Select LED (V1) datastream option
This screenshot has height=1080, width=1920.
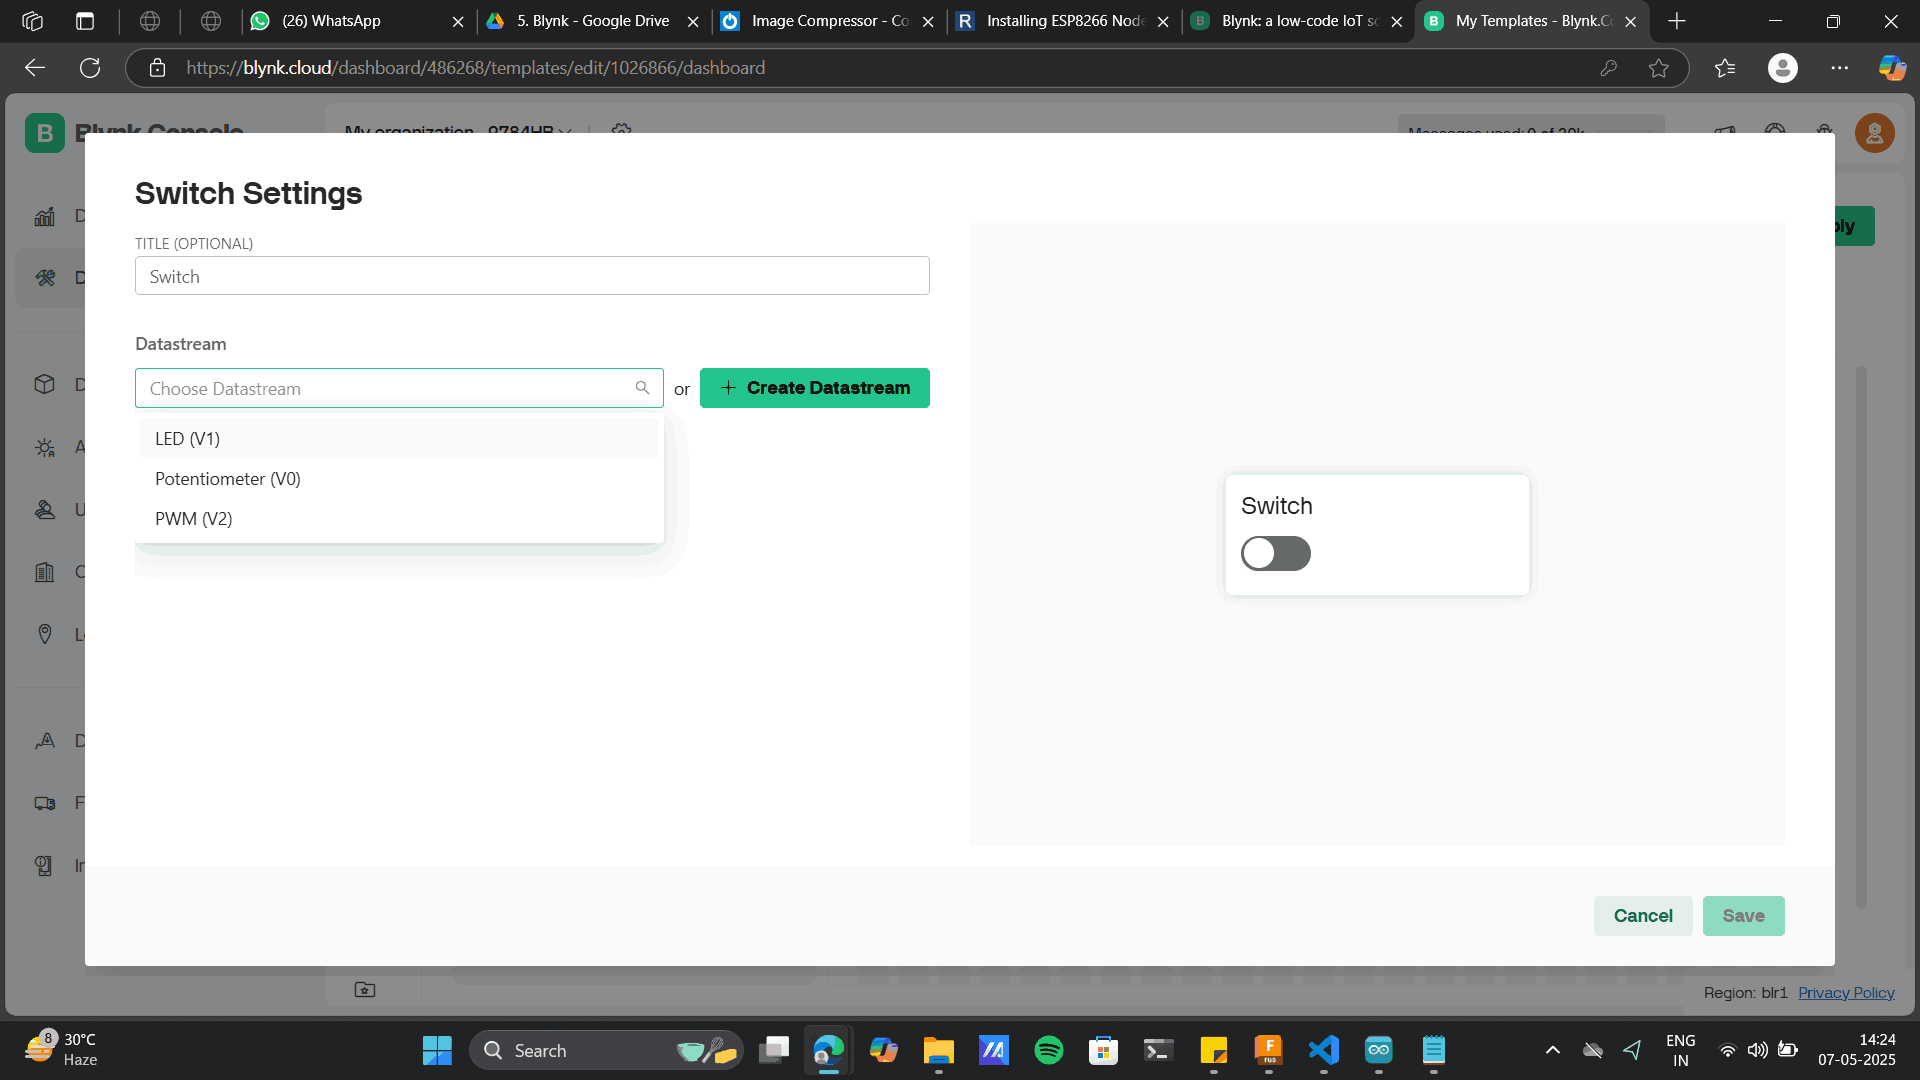400,438
